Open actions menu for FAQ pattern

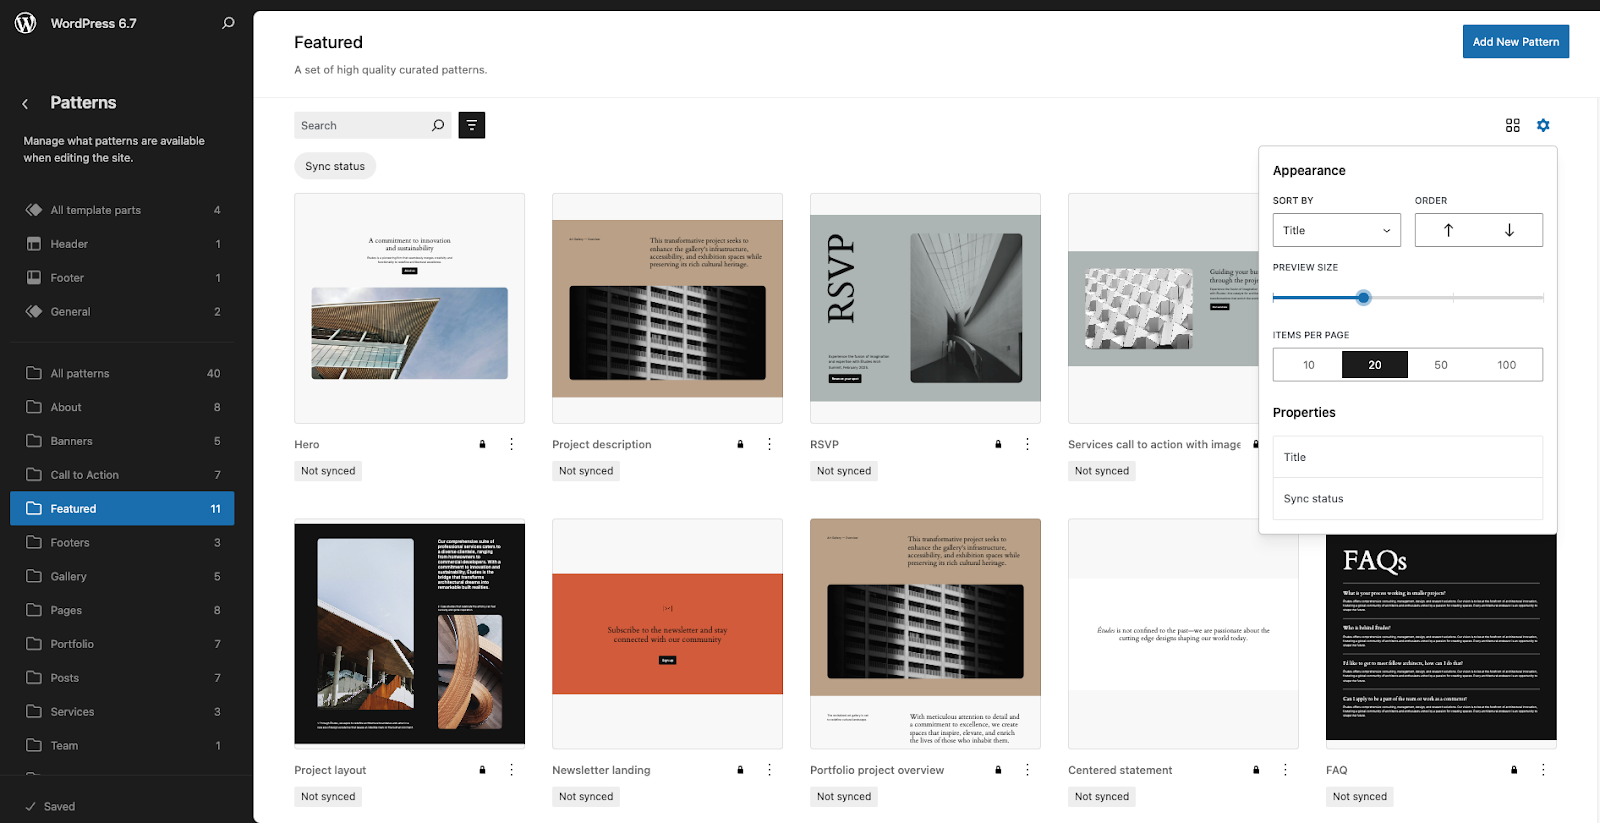pos(1543,770)
